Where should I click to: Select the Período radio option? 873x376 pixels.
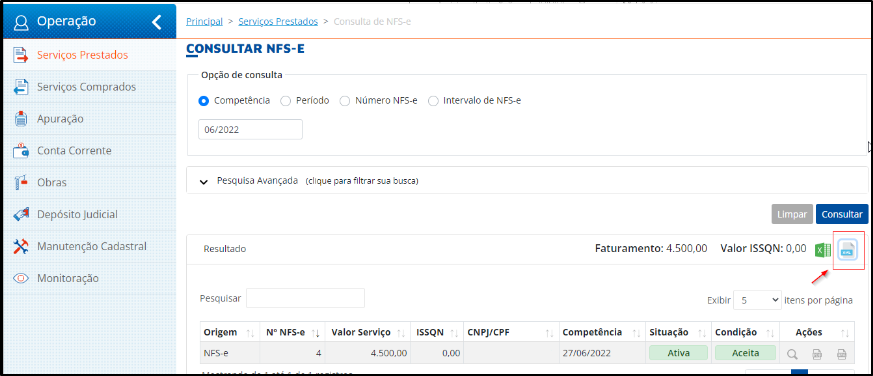(285, 101)
